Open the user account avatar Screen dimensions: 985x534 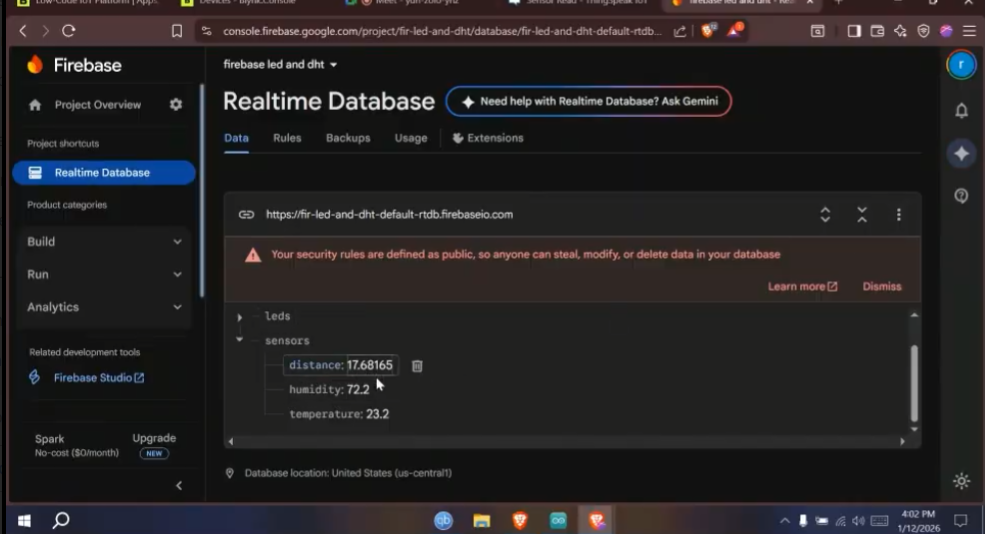tap(961, 65)
